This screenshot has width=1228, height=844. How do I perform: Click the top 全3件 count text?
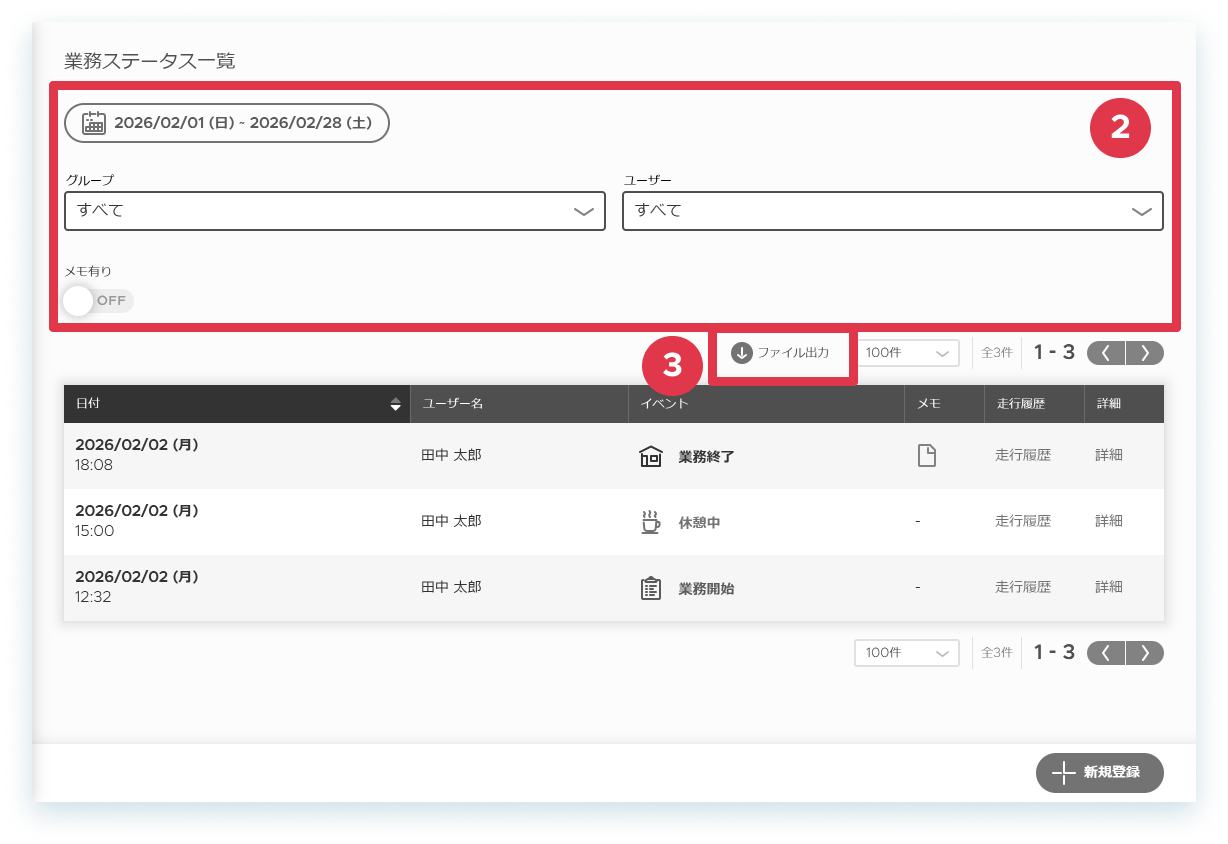click(997, 353)
